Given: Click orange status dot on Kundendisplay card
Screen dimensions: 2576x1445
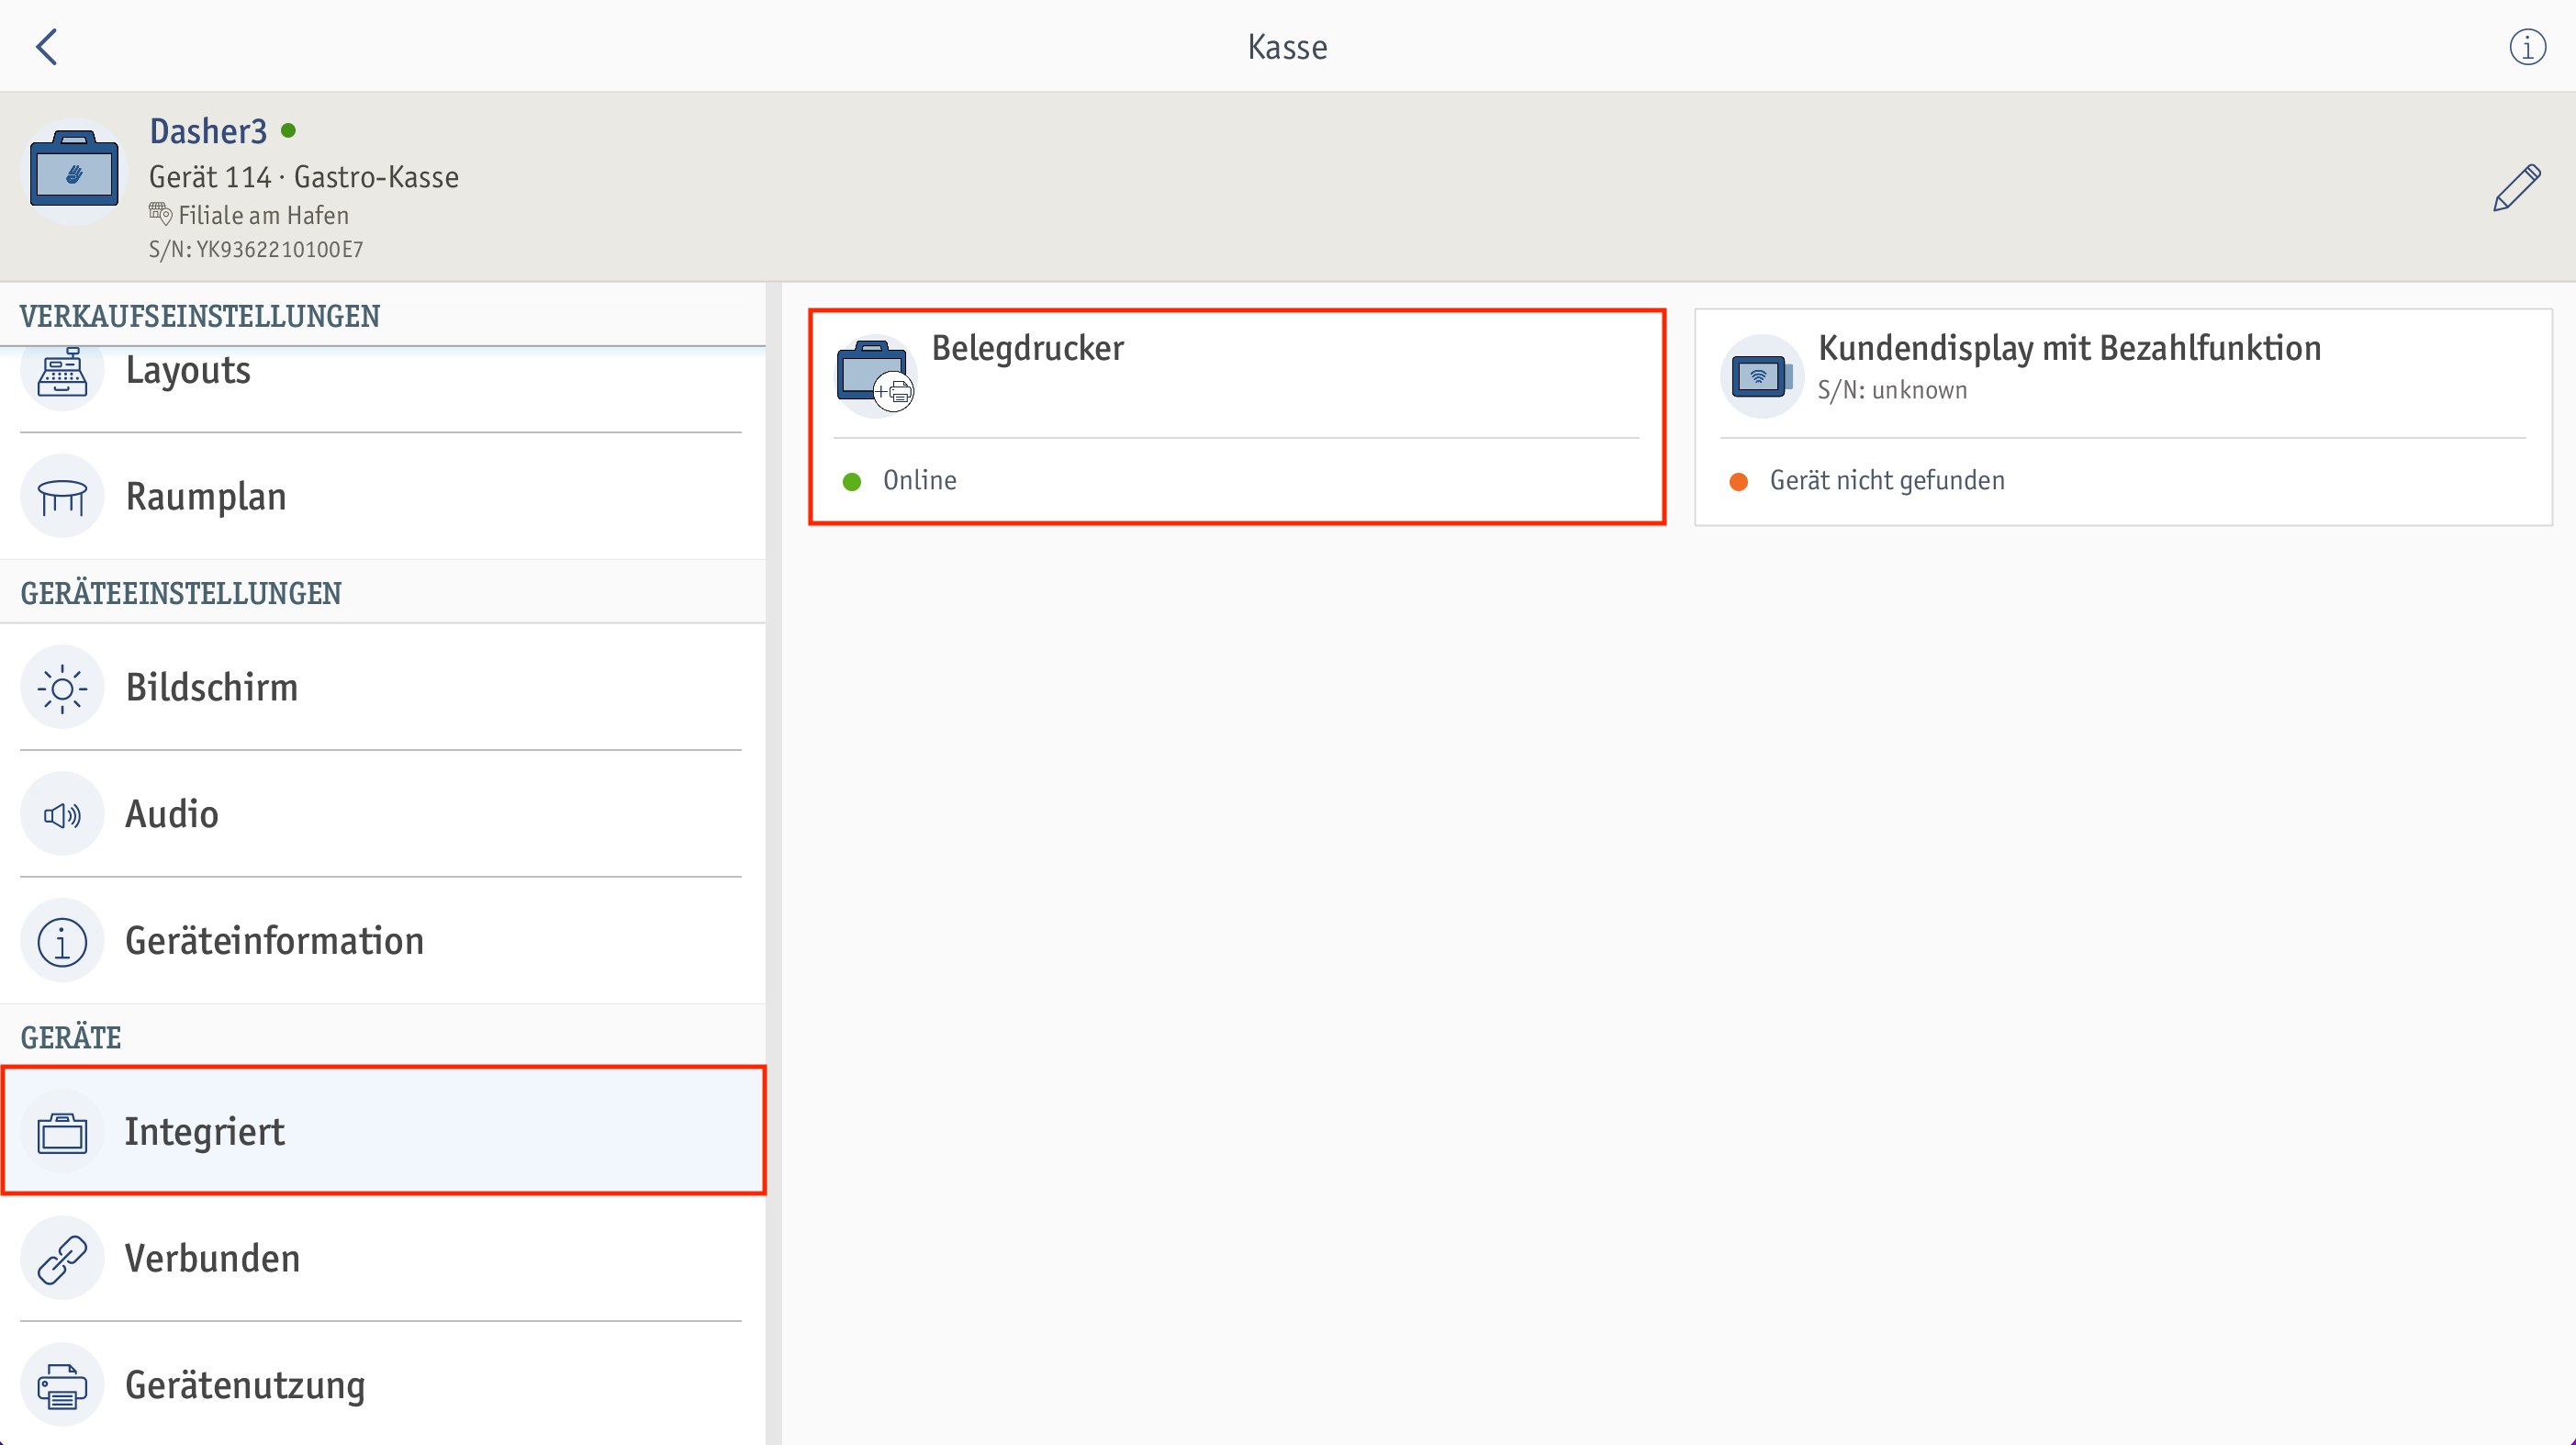Looking at the screenshot, I should [x=1738, y=482].
